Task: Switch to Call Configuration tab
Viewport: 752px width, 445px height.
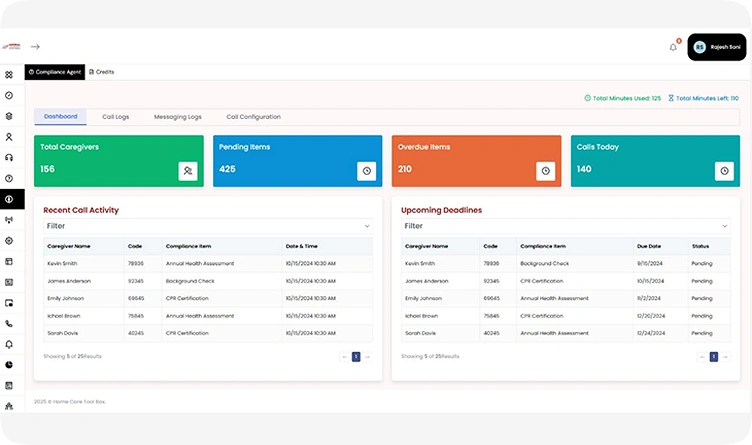Action: pos(253,117)
